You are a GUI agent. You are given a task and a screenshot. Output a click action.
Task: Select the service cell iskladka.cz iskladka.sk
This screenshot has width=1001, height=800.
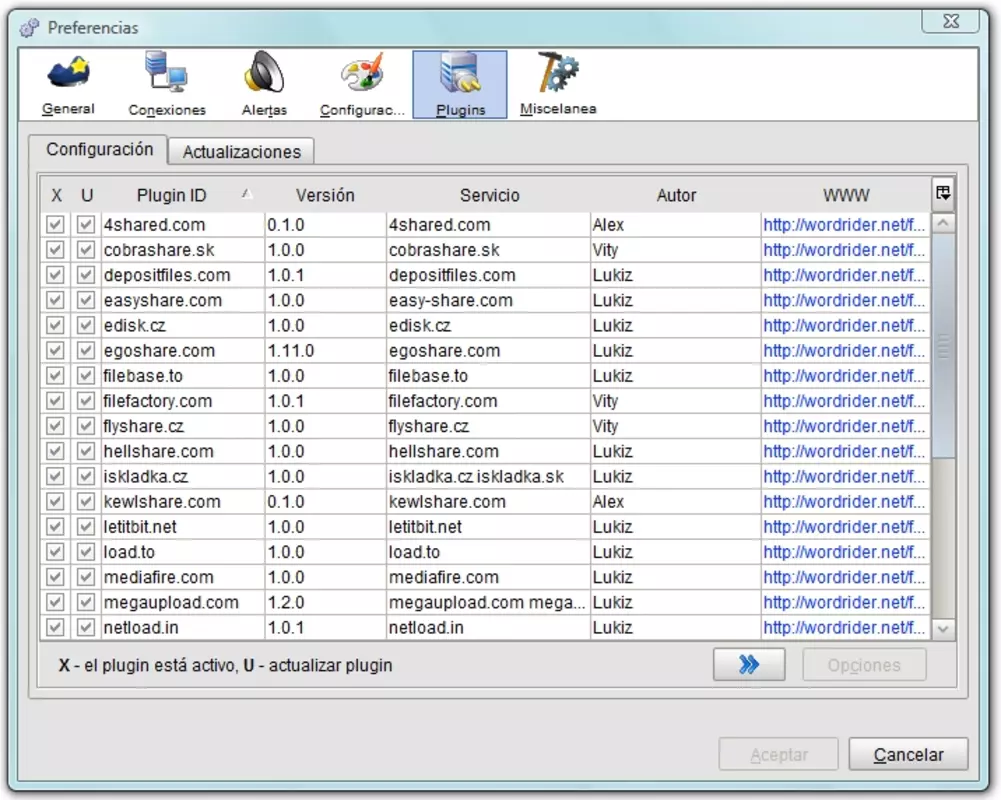[488, 476]
